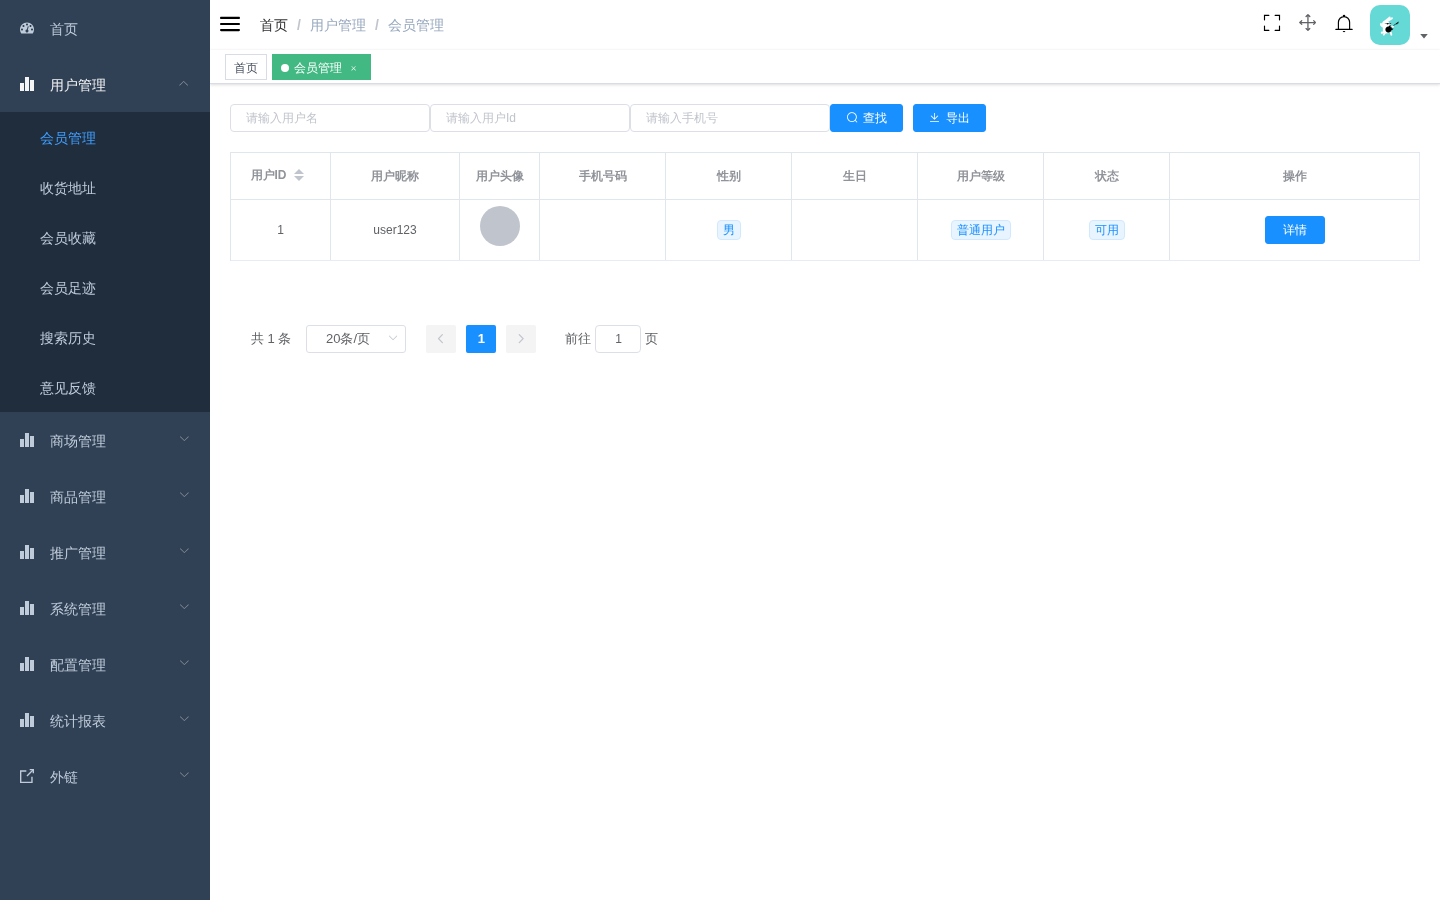This screenshot has width=1440, height=900.
Task: Toggle the hamburger sidebar menu icon
Action: (230, 24)
